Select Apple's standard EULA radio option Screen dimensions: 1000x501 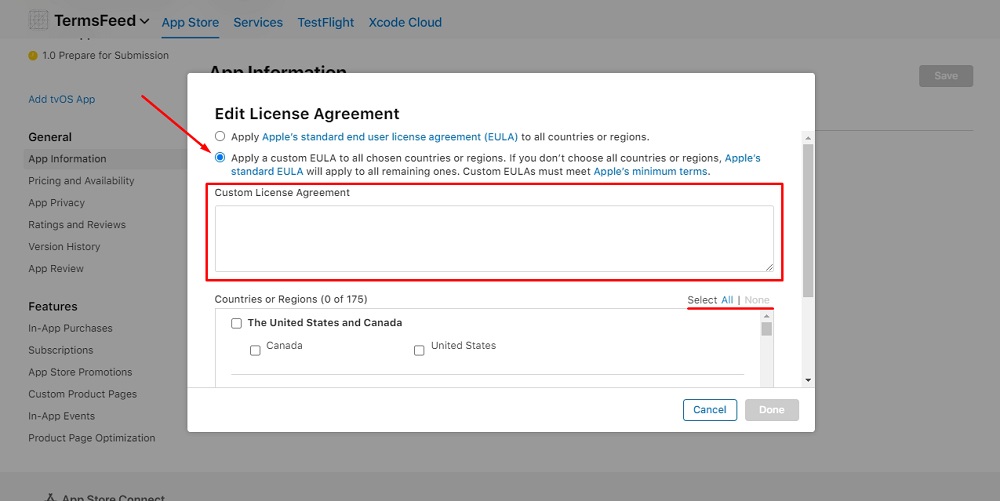coord(220,136)
